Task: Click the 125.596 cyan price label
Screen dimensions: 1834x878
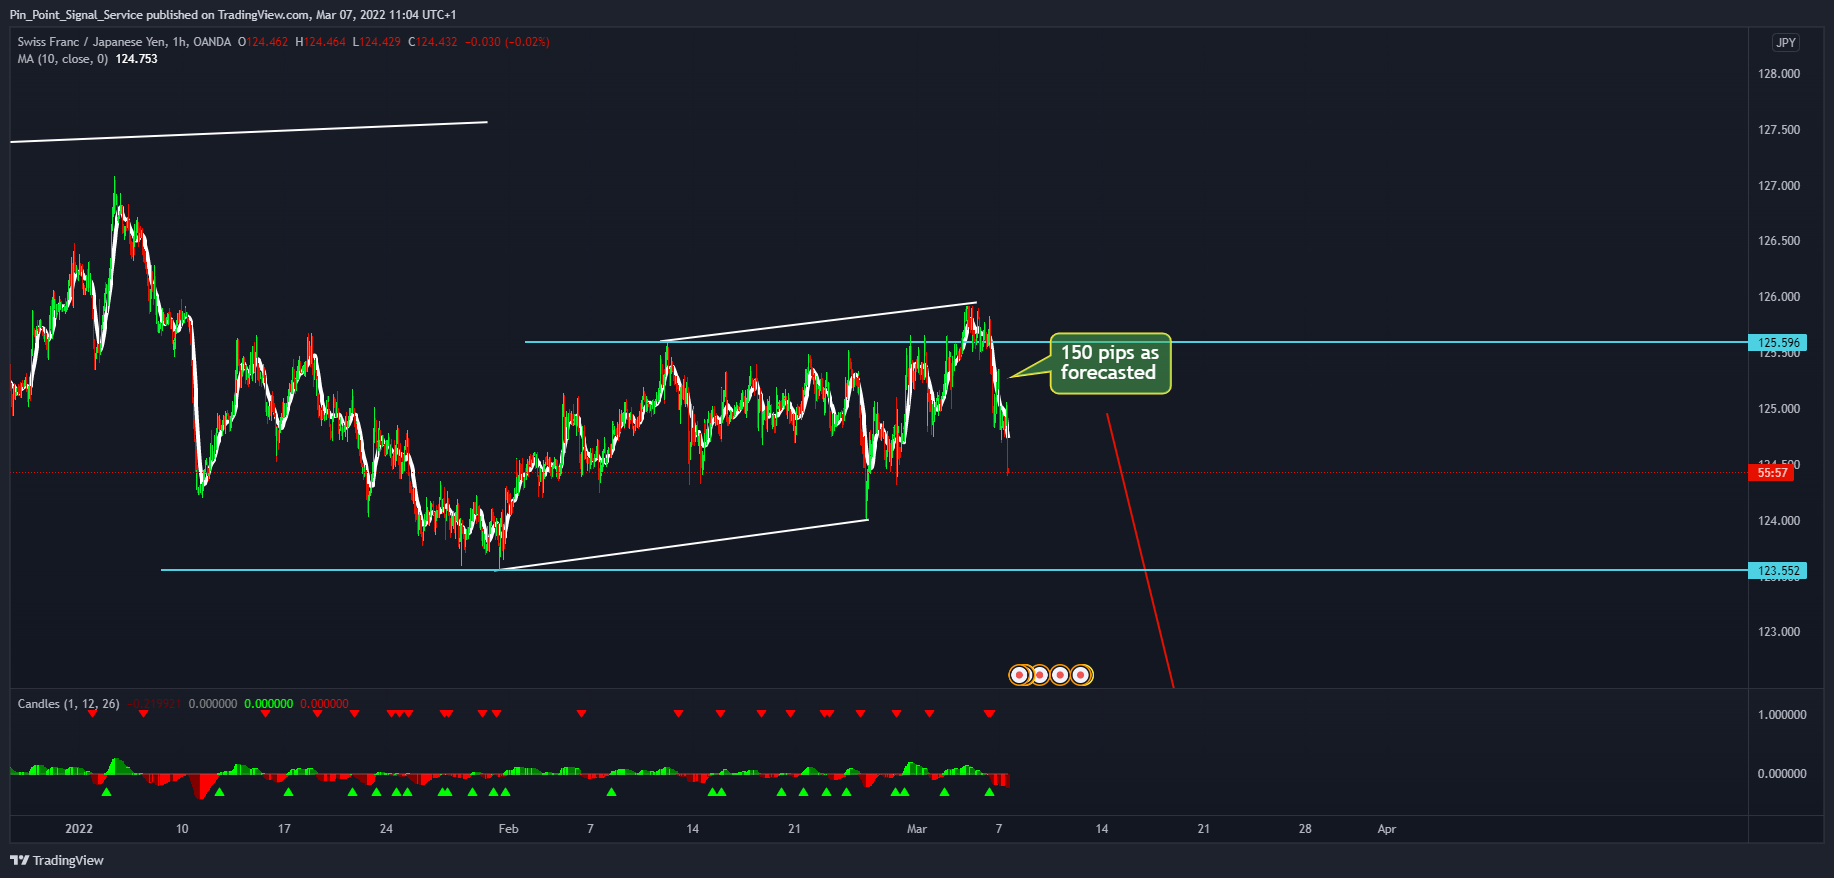Action: pyautogui.click(x=1777, y=342)
